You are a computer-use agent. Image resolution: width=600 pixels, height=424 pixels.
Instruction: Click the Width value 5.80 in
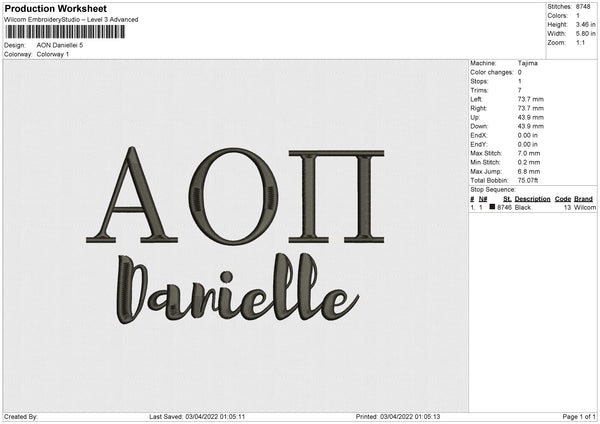click(585, 34)
